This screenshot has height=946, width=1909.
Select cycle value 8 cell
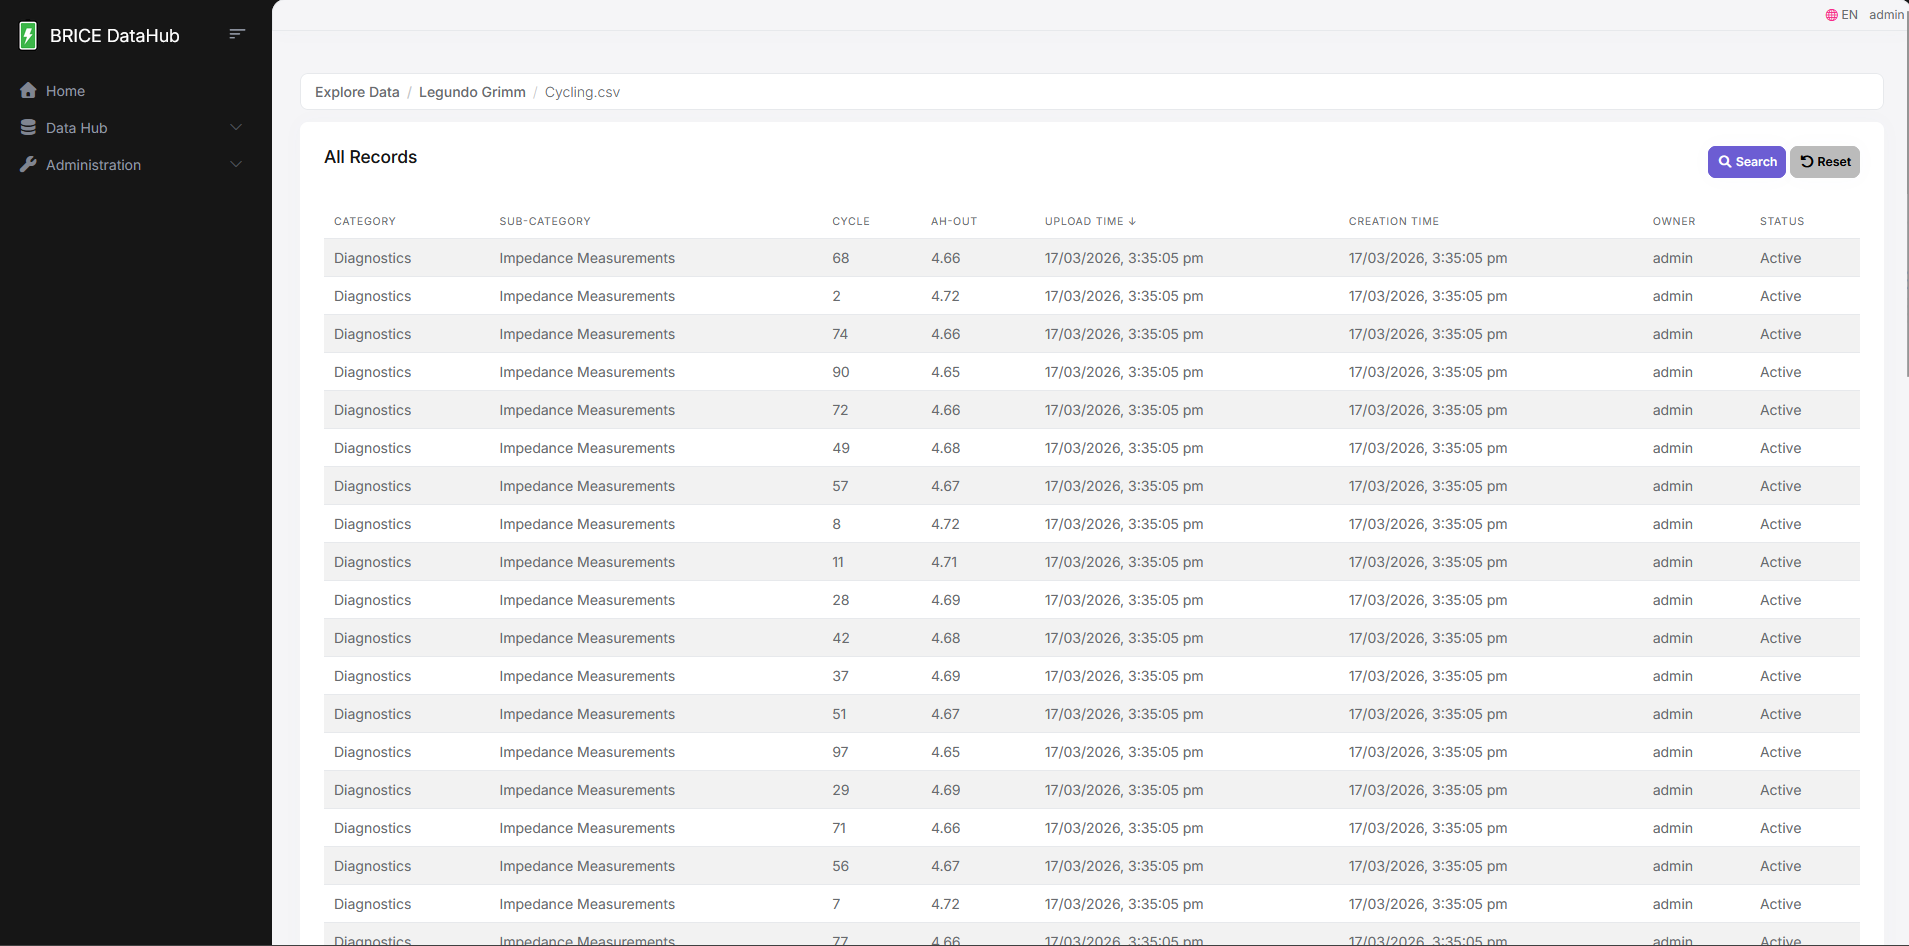[x=837, y=524]
